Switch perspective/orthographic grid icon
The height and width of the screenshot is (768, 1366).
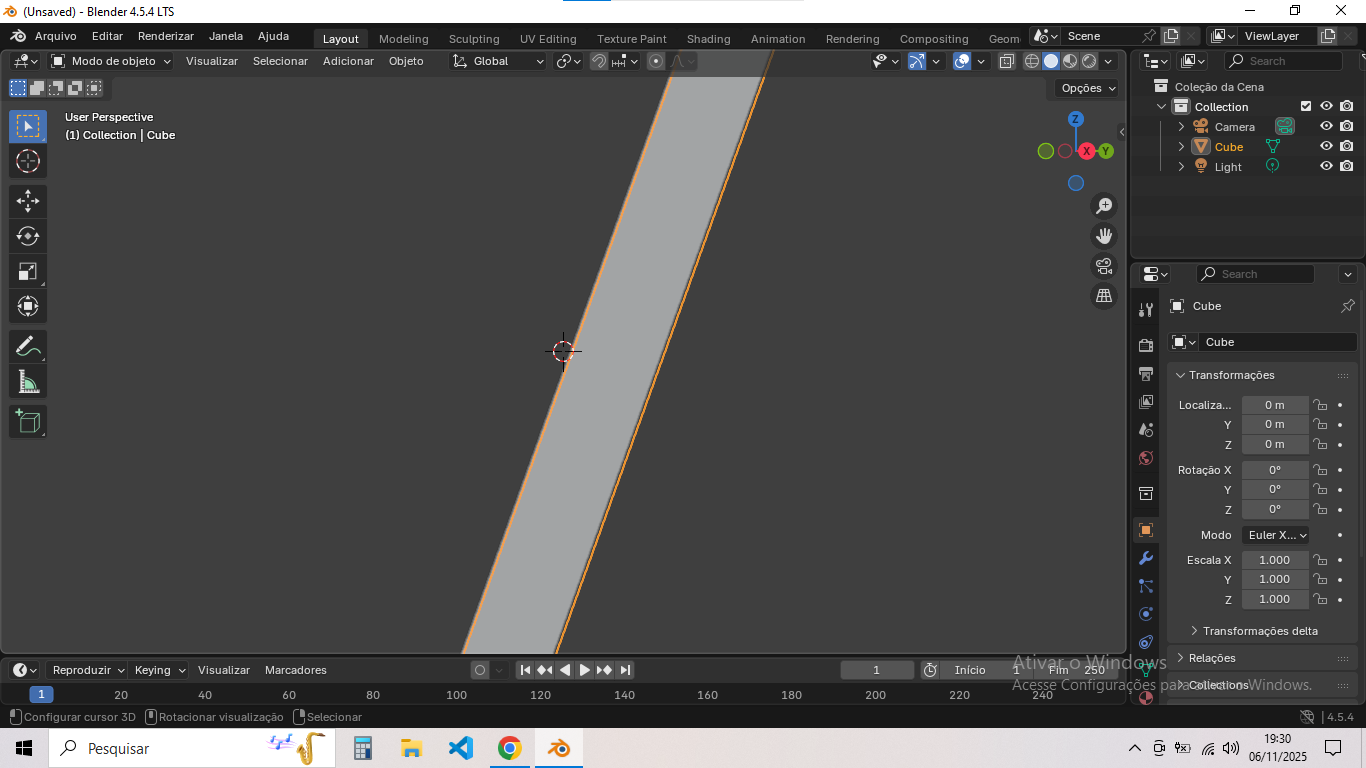[1104, 296]
